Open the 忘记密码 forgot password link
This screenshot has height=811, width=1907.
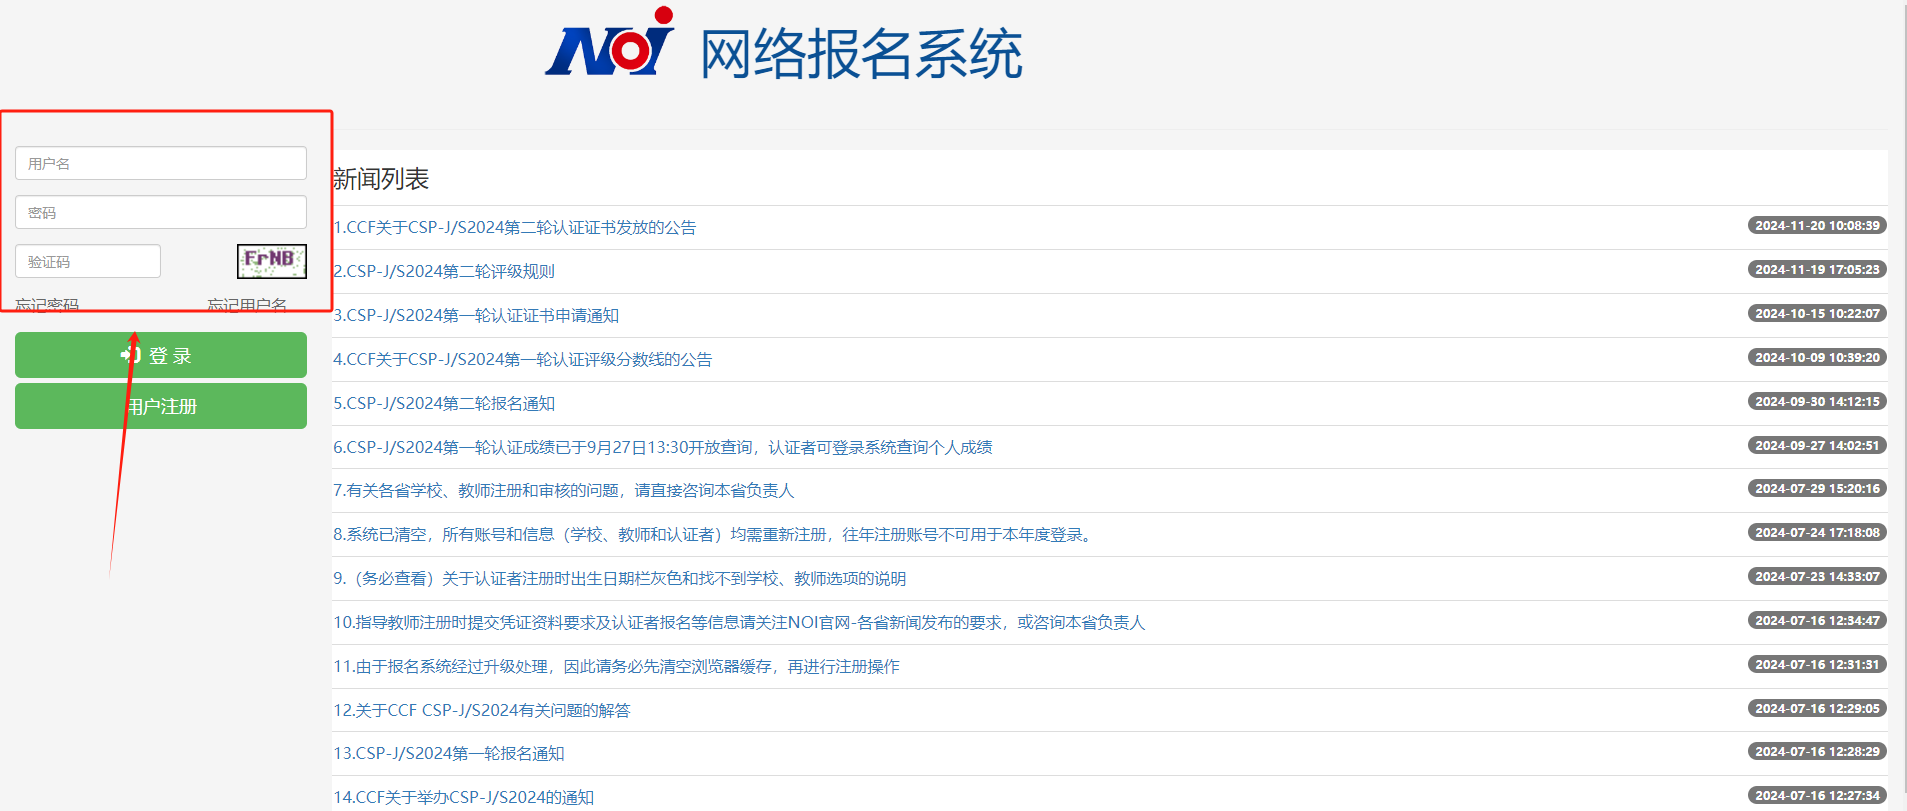[x=47, y=305]
